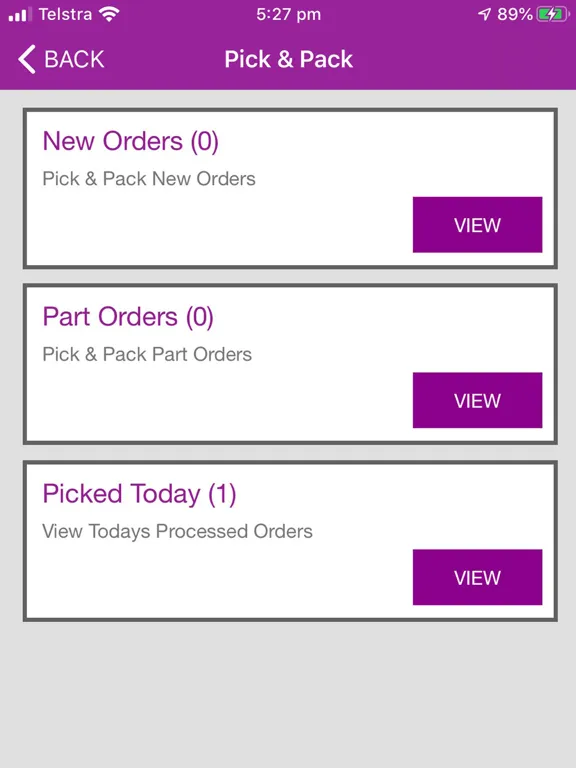Viewport: 576px width, 768px height.
Task: View new orders to pick and pack
Action: [x=477, y=225]
